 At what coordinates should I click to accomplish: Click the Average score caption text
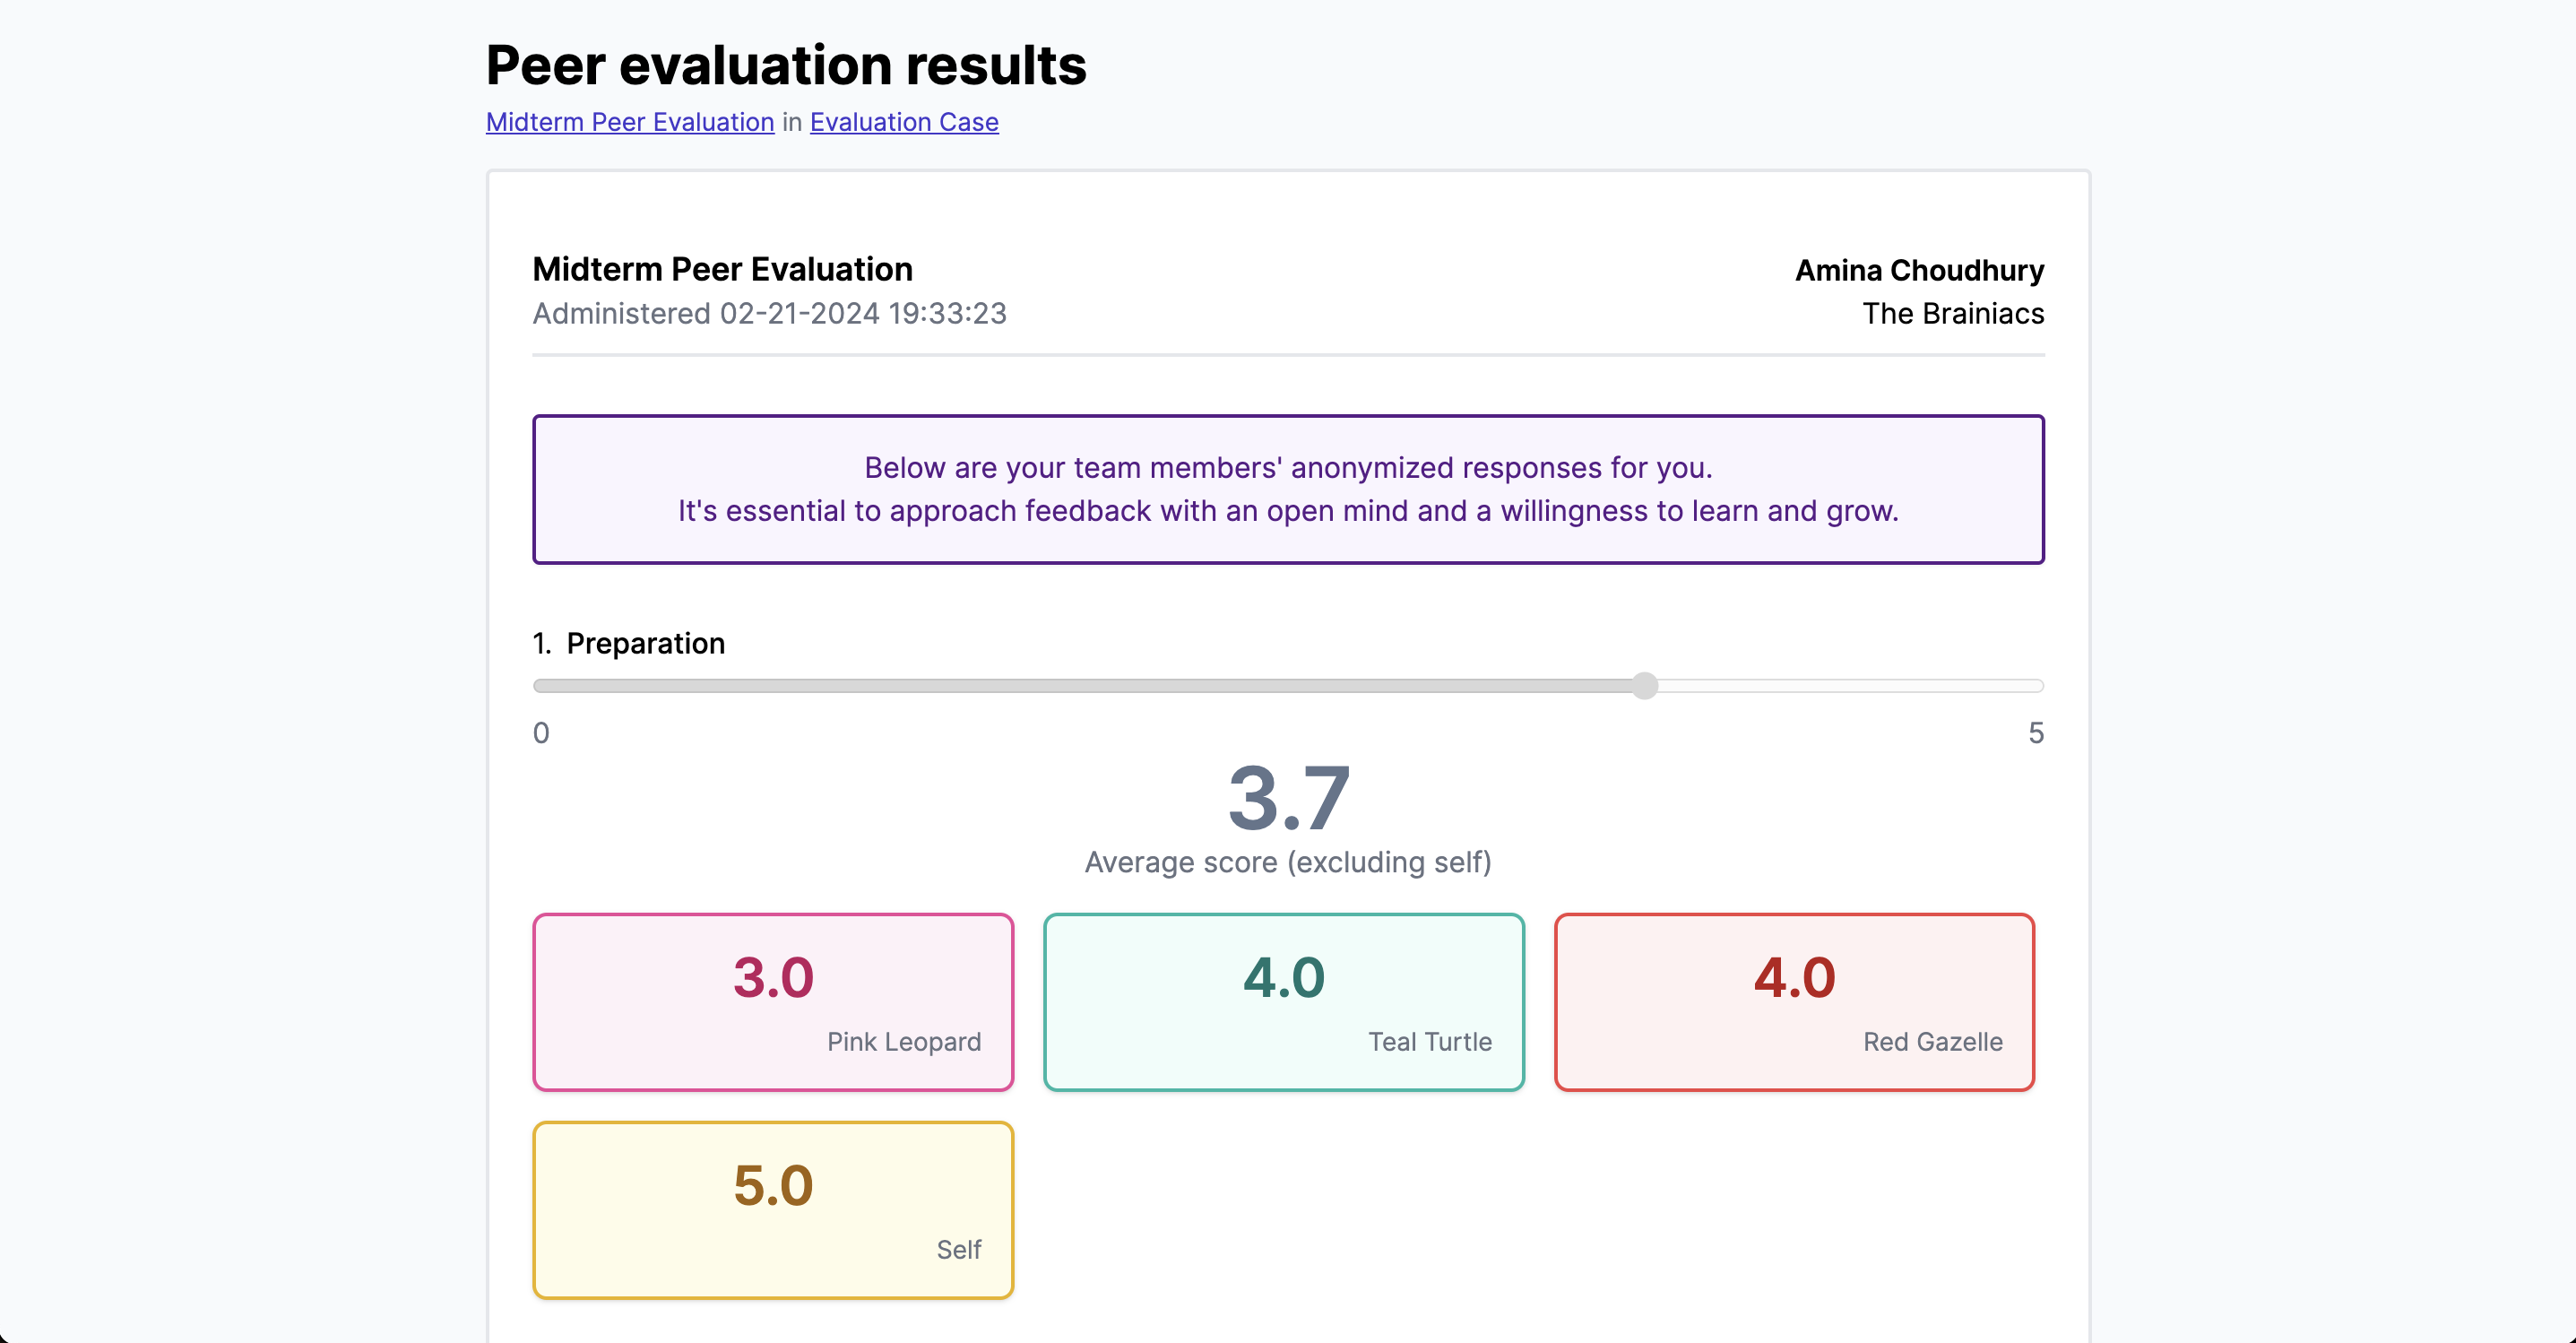click(1288, 862)
